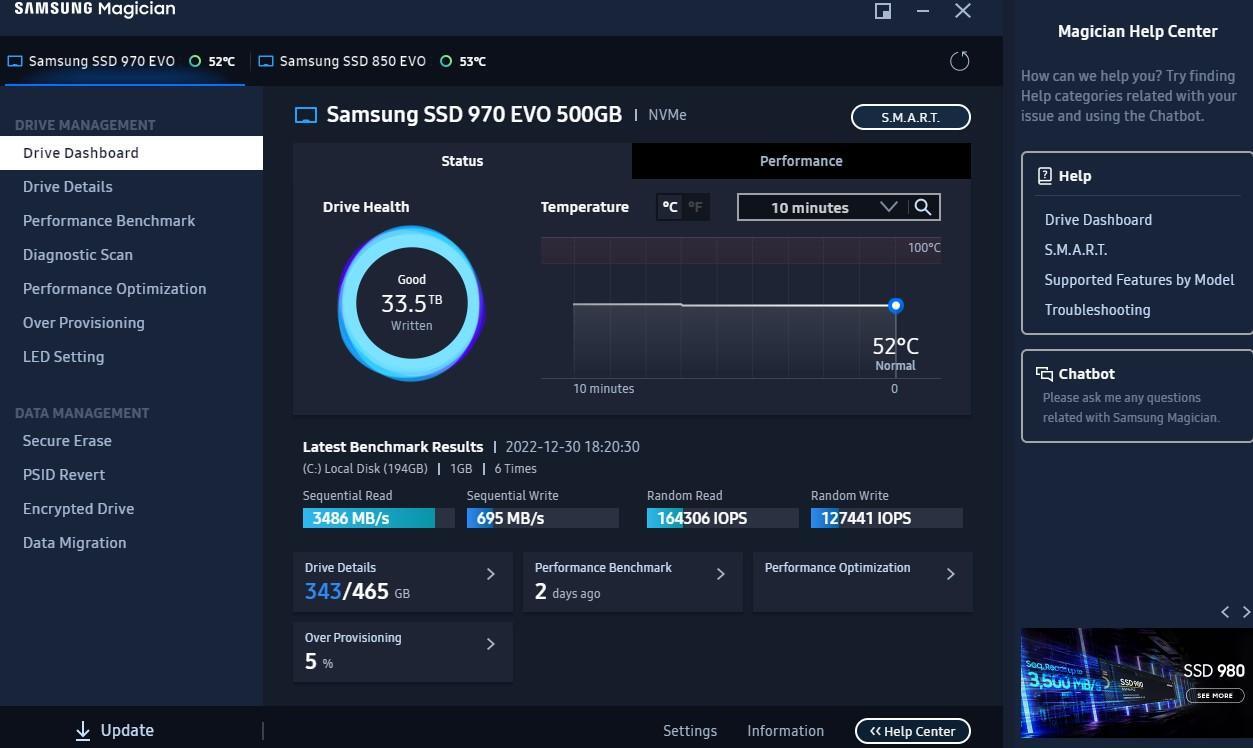Select the Samsung SSD 850 EVO drive tab
The height and width of the screenshot is (748, 1253).
pyautogui.click(x=372, y=61)
